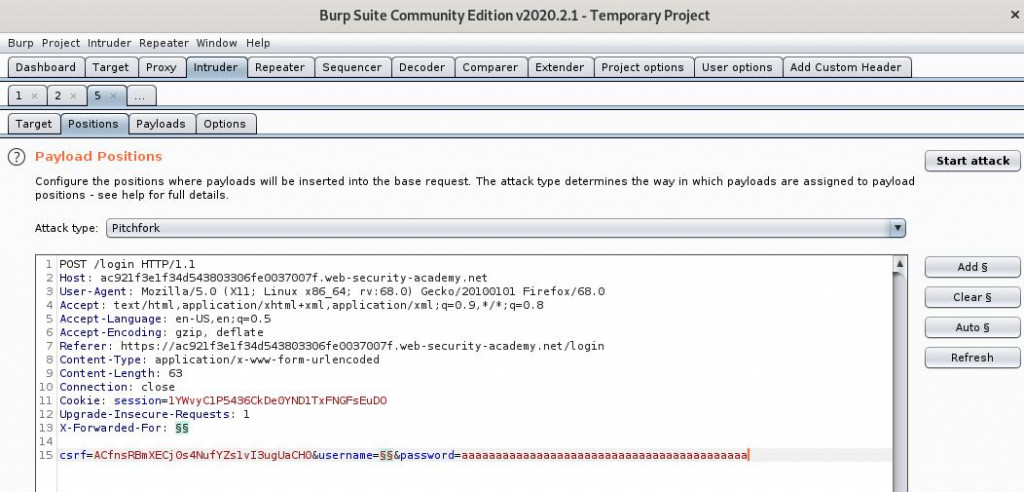Close Intruder attack tab 1
Image resolution: width=1024 pixels, height=492 pixels.
34,96
